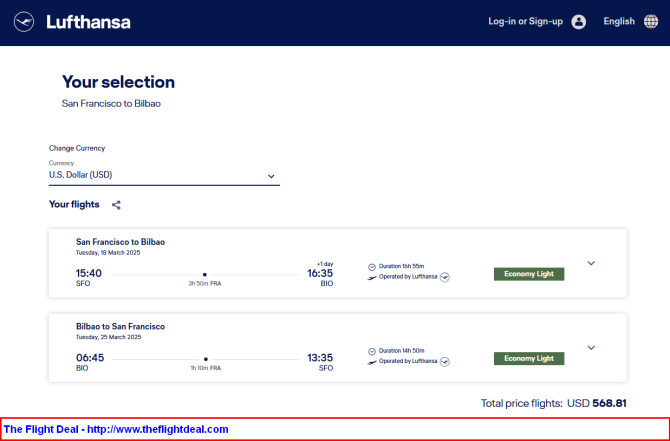The height and width of the screenshot is (441, 670).
Task: Click '+1 day' indicator on outbound arrival
Action: [325, 264]
